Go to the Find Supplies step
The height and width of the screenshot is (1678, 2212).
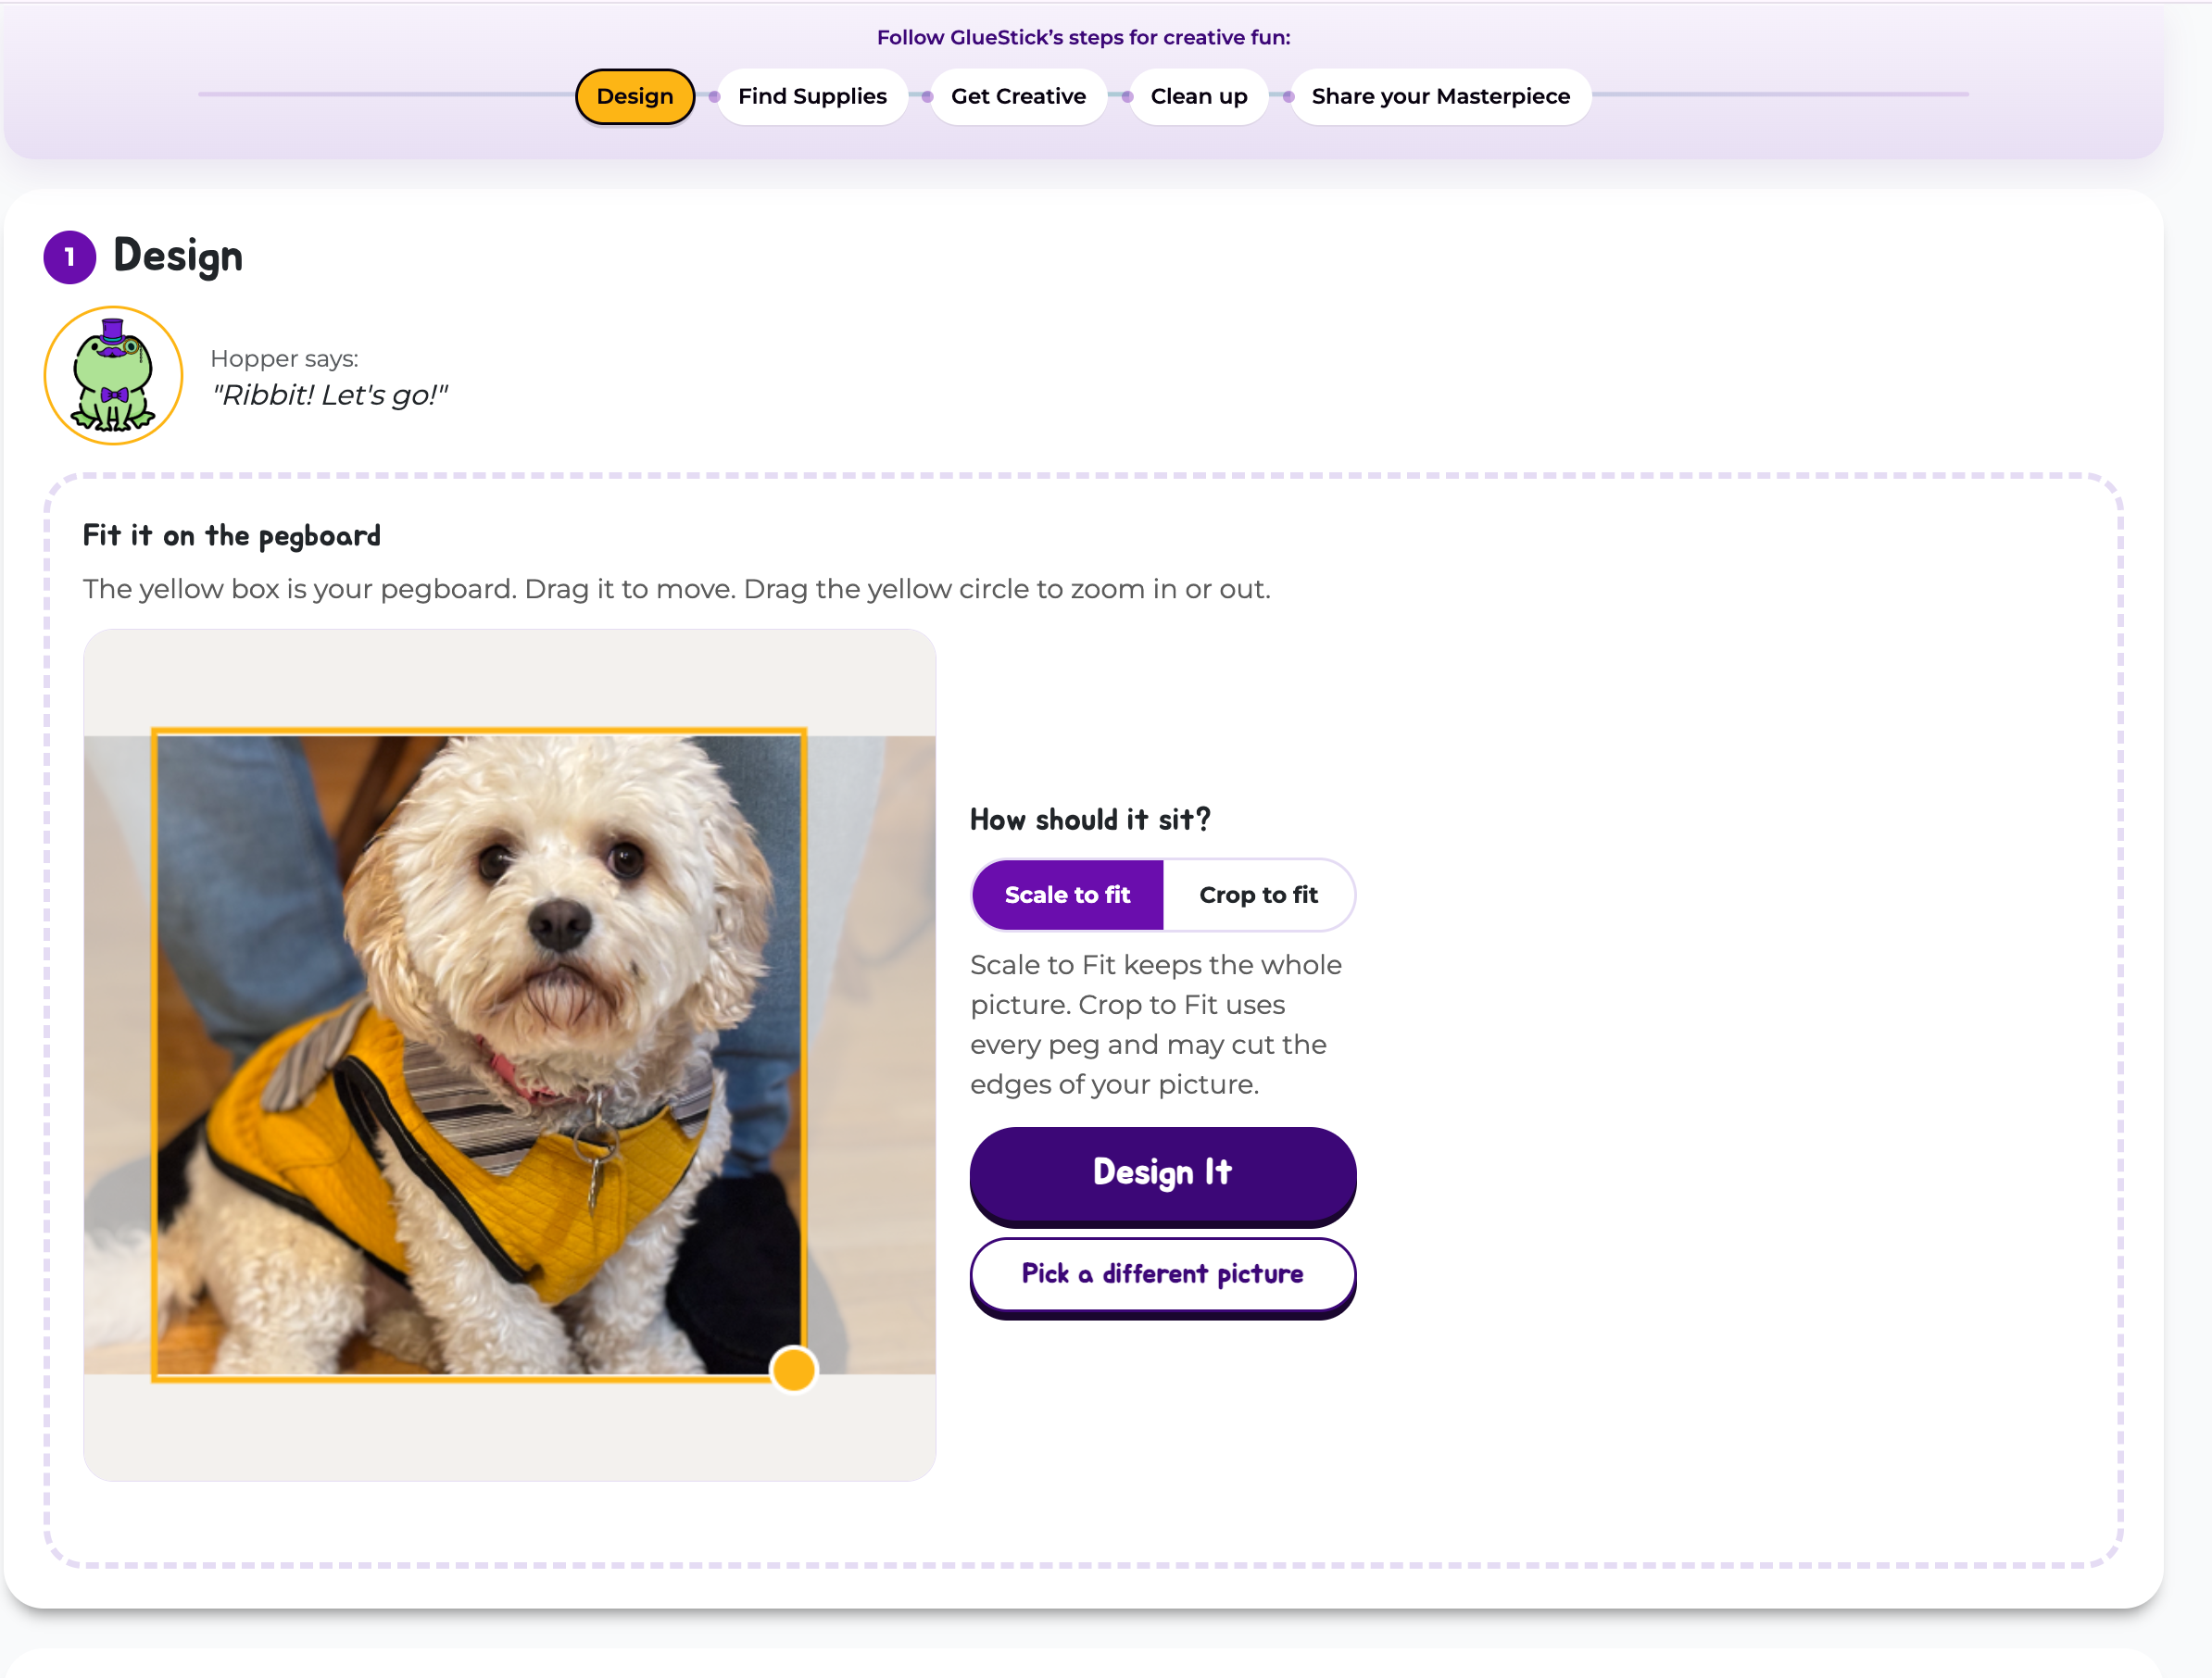pyautogui.click(x=812, y=96)
